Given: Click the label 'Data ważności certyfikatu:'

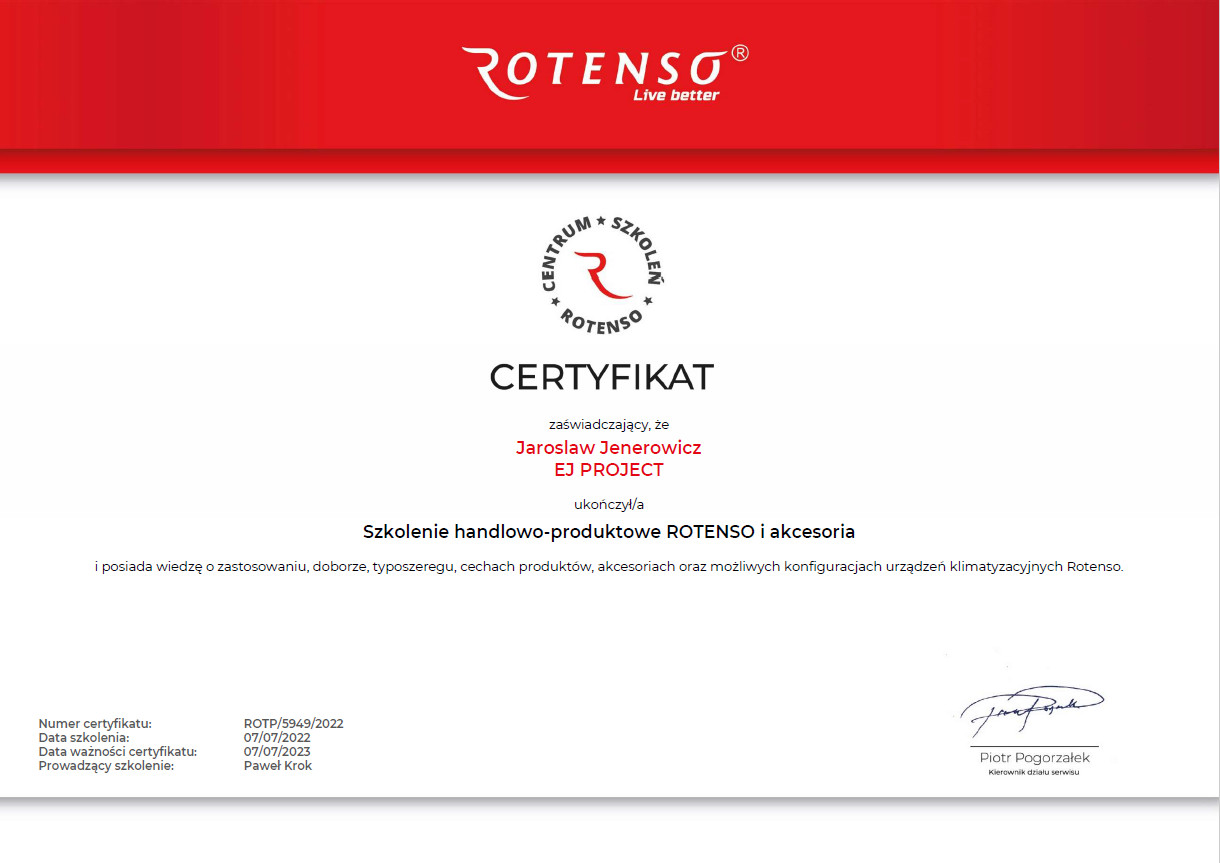Looking at the screenshot, I should pos(117,751).
